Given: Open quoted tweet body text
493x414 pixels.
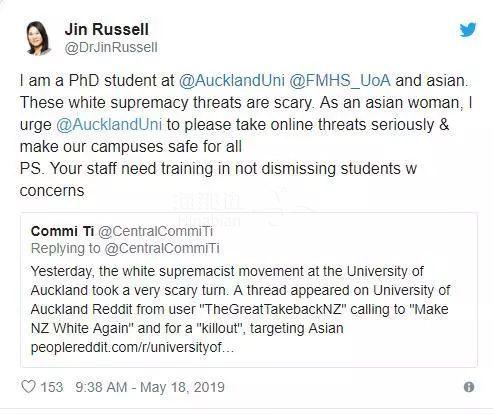Looking at the screenshot, I should click(240, 309).
